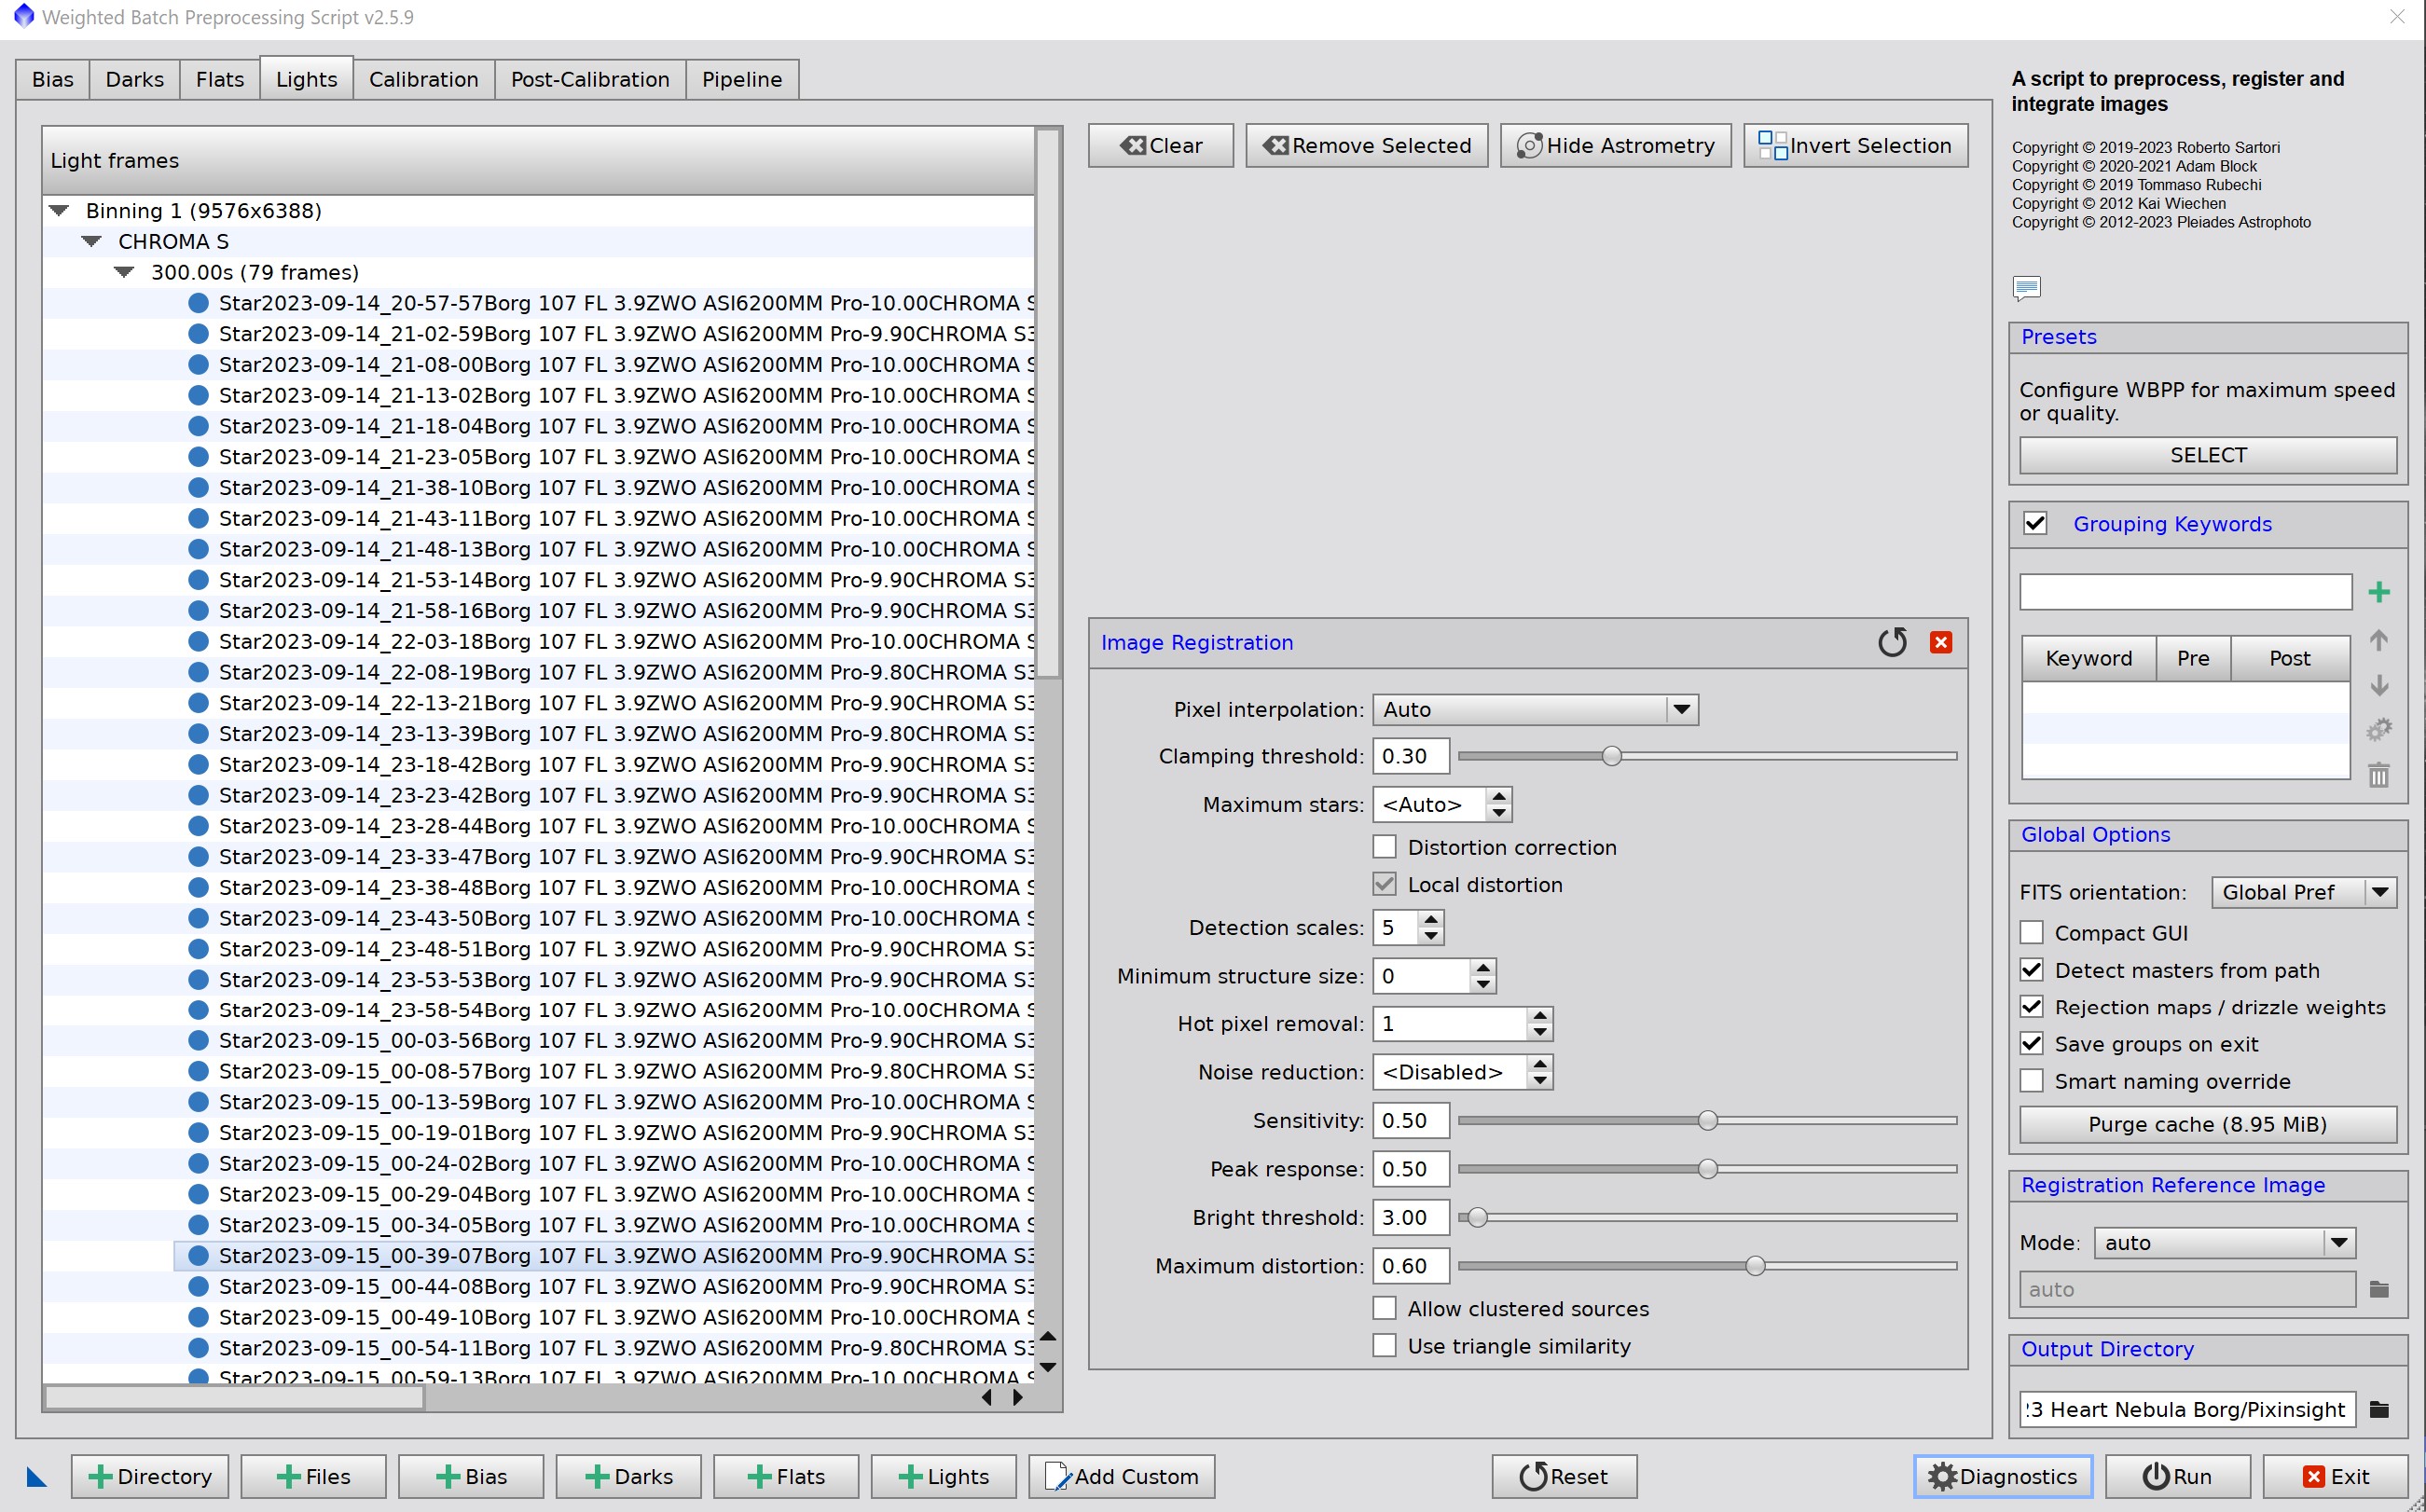Move keyword down with the arrow icon
The image size is (2426, 1512).
point(2379,685)
